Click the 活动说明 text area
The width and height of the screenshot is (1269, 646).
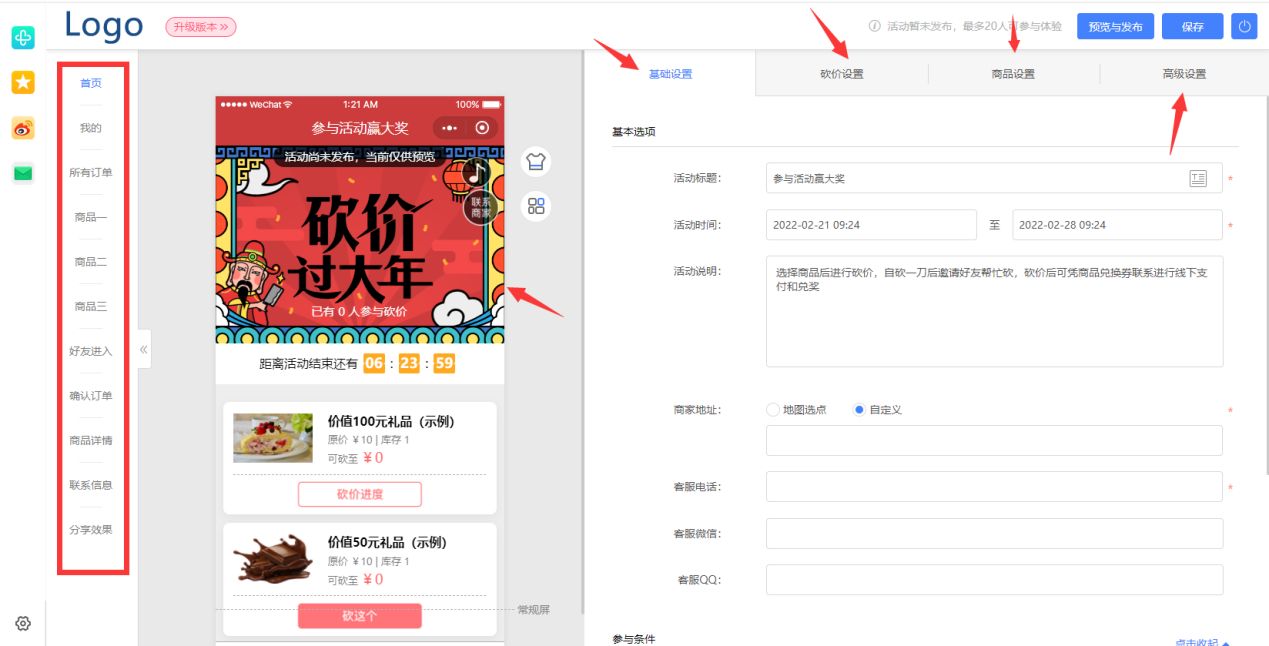(994, 311)
